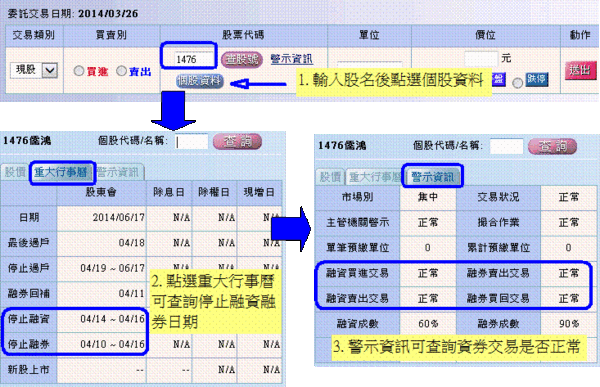Screen dimensions: 600x387
Task: Click the 1476儒鴻 title in the 重大行事曆 panel
Action: click(27, 141)
